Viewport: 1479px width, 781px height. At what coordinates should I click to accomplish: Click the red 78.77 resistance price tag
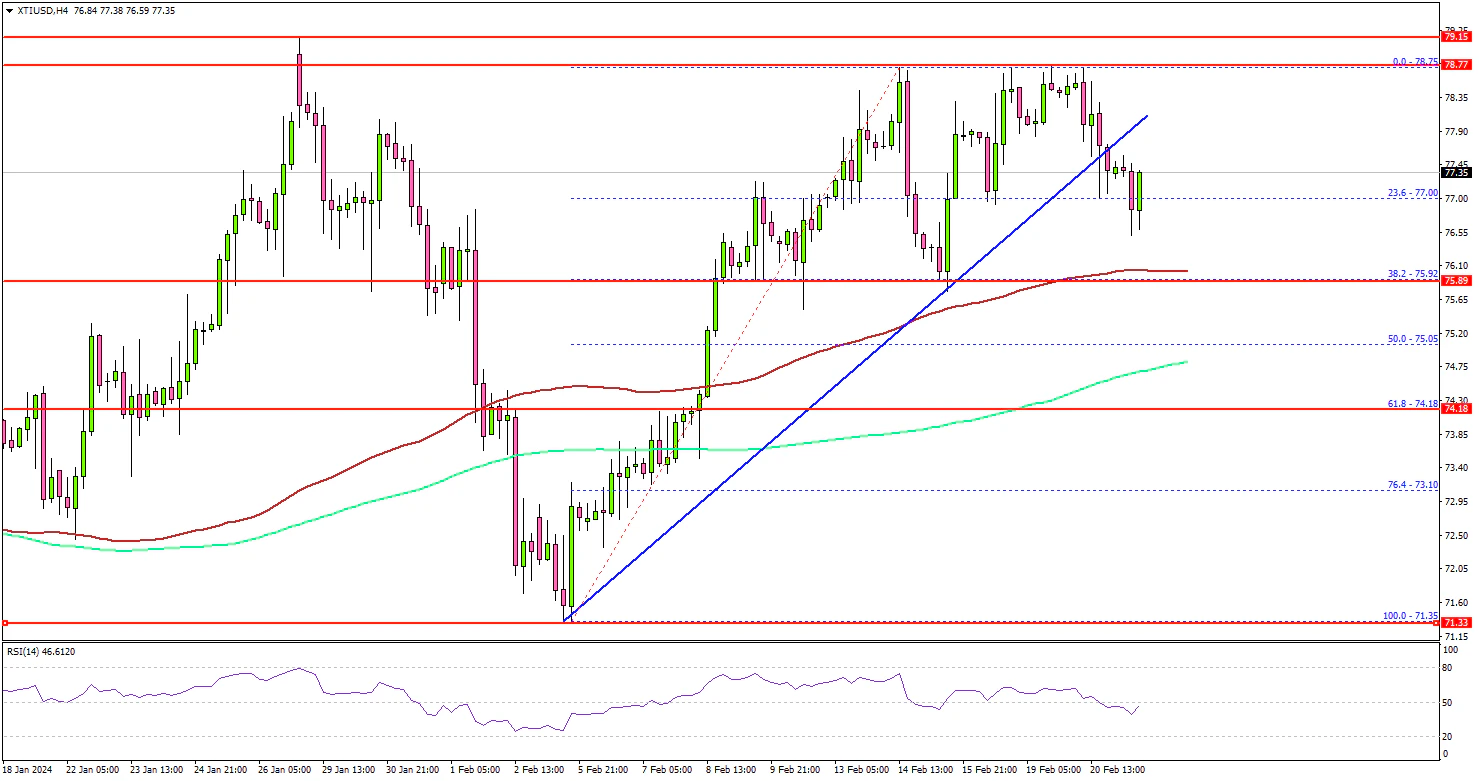1455,65
